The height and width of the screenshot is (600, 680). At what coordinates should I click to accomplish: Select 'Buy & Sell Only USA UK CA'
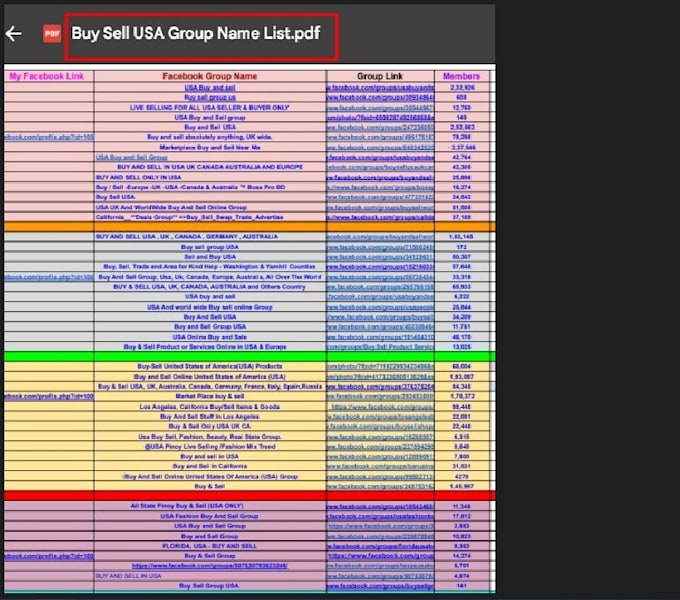pos(210,427)
